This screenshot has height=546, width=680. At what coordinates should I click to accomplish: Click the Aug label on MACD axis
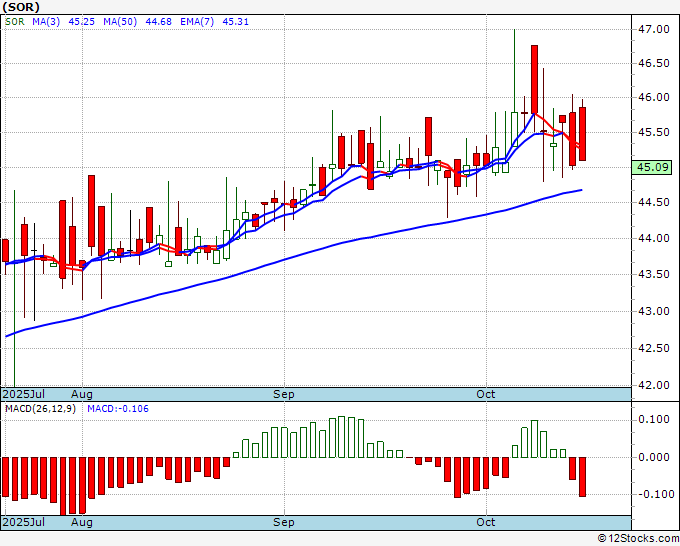click(82, 522)
